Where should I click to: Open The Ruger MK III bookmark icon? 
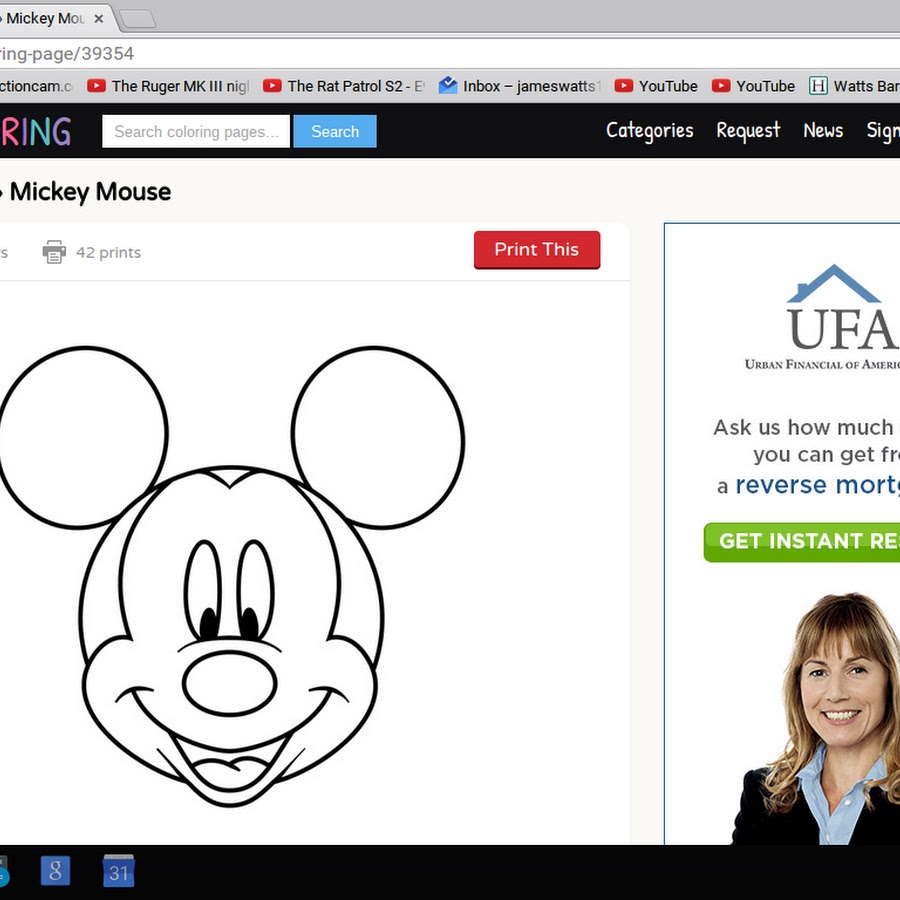[96, 86]
